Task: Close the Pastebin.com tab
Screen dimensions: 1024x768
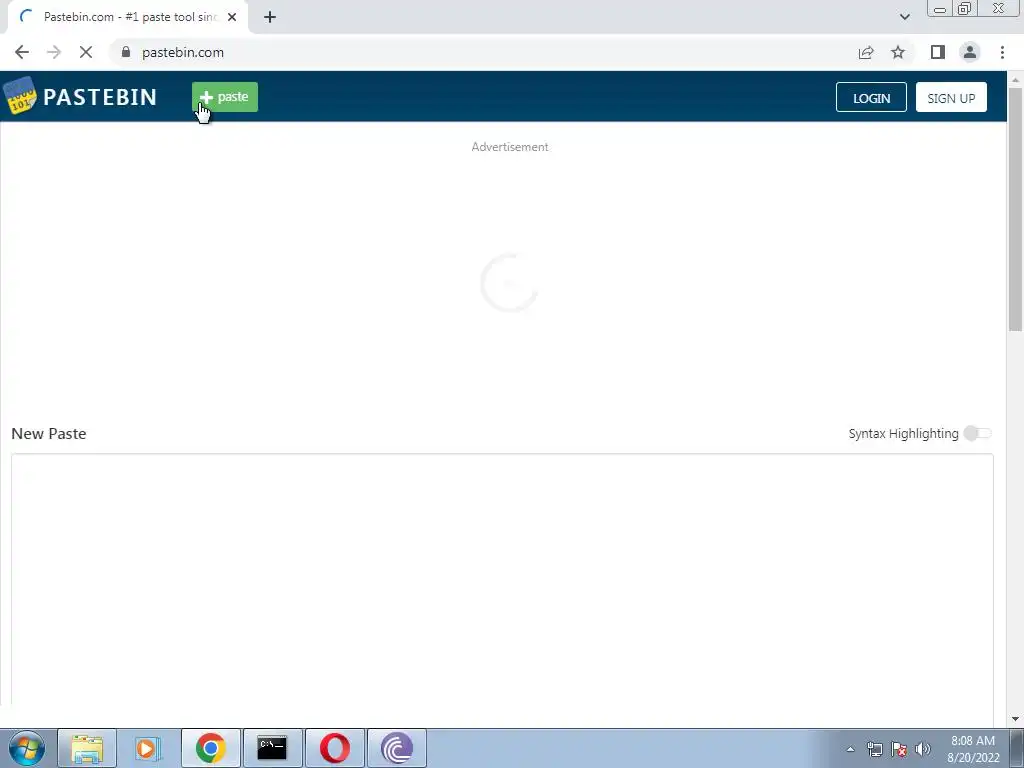Action: pyautogui.click(x=232, y=17)
